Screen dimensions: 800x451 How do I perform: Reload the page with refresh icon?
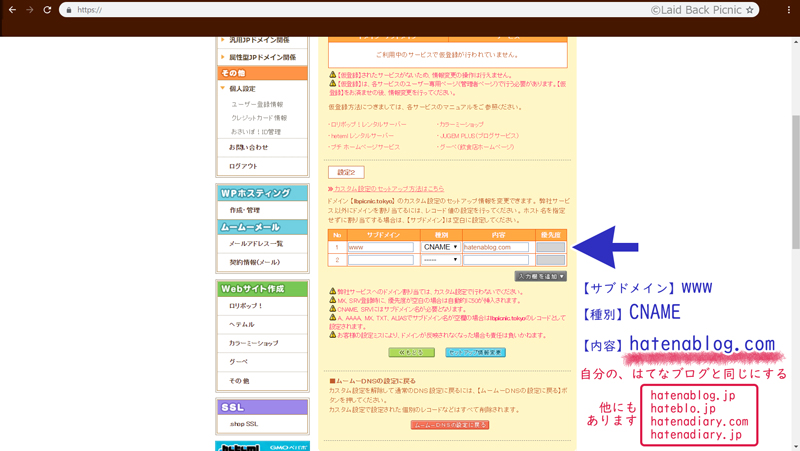[47, 10]
